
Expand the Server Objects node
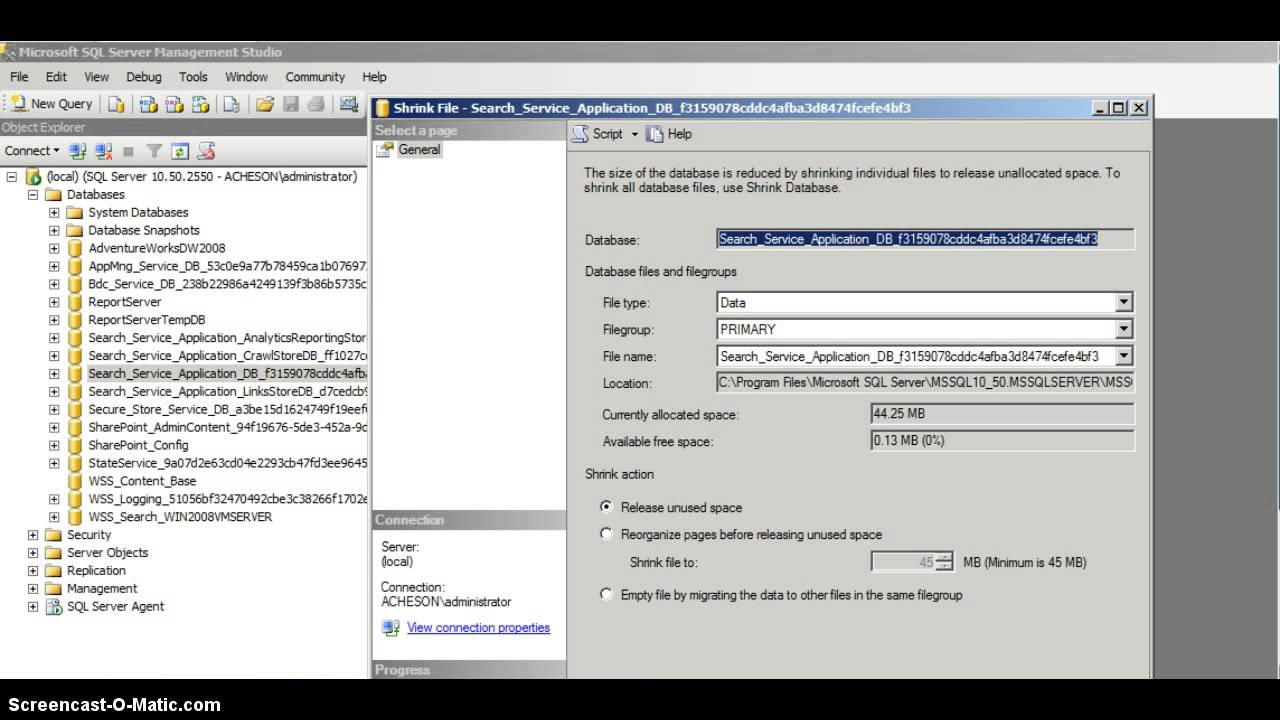33,553
